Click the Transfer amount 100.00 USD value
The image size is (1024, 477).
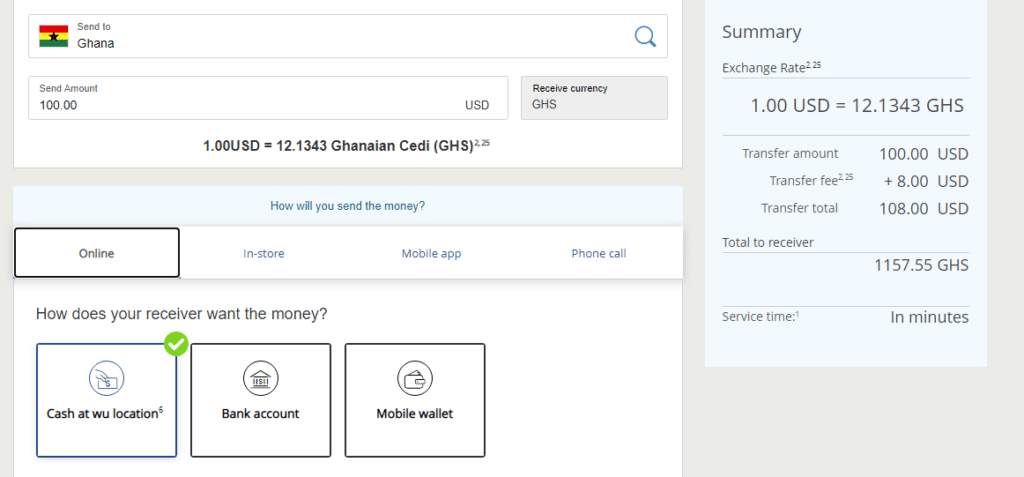click(x=923, y=154)
